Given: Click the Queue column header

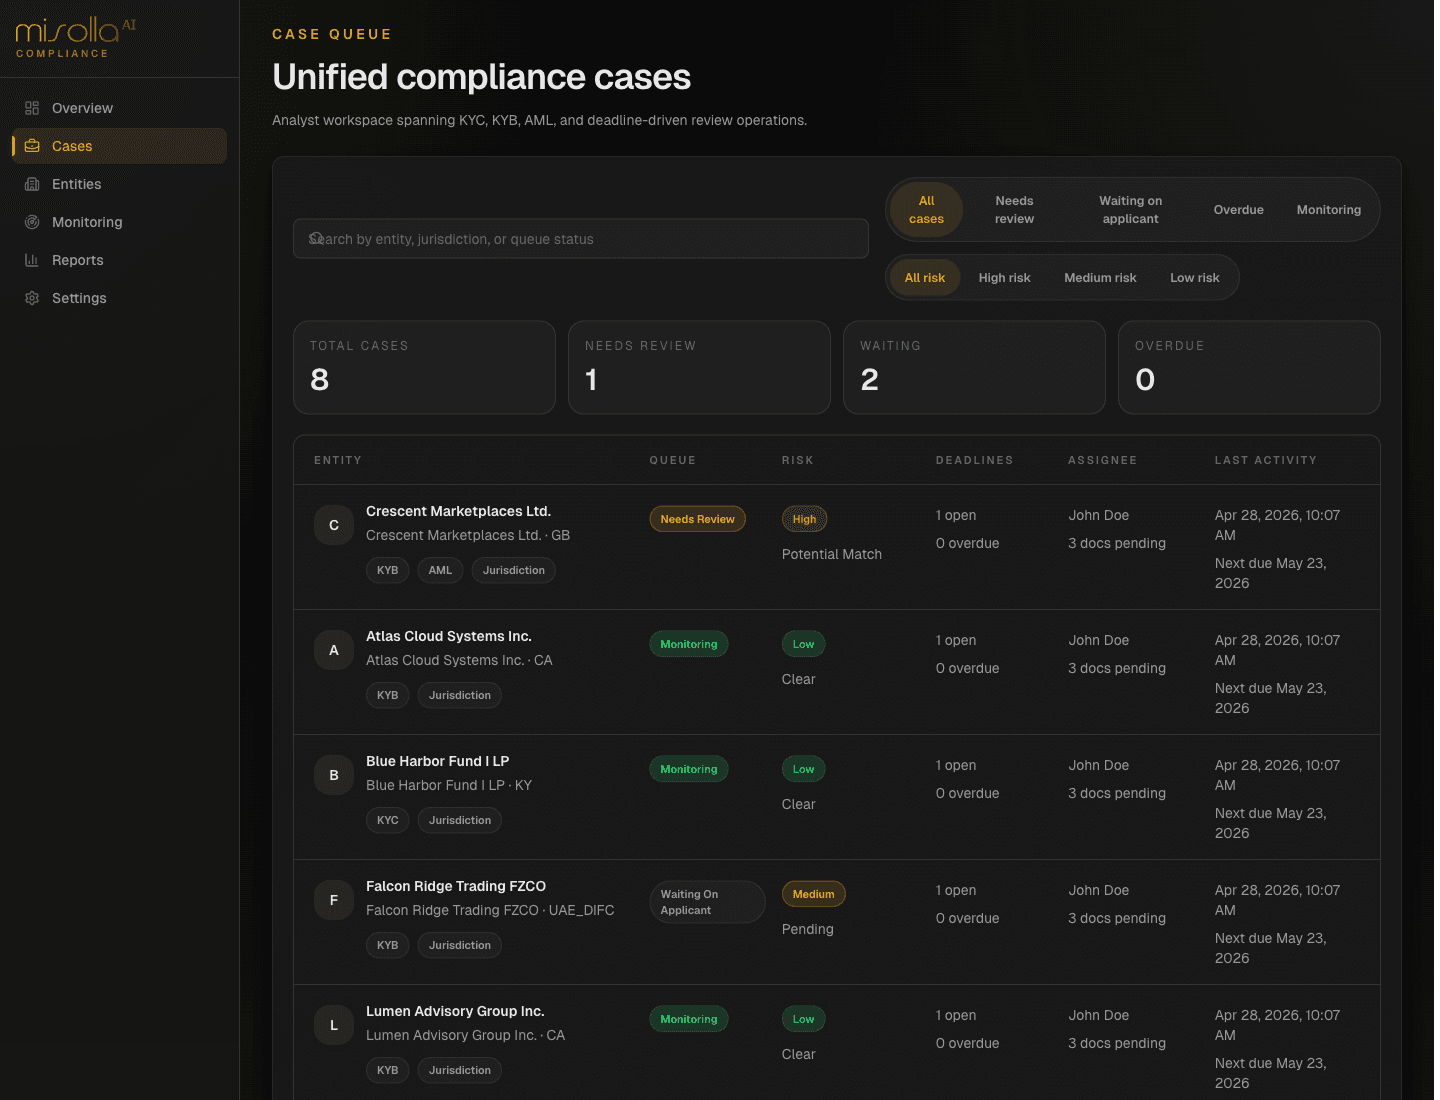Looking at the screenshot, I should point(673,460).
